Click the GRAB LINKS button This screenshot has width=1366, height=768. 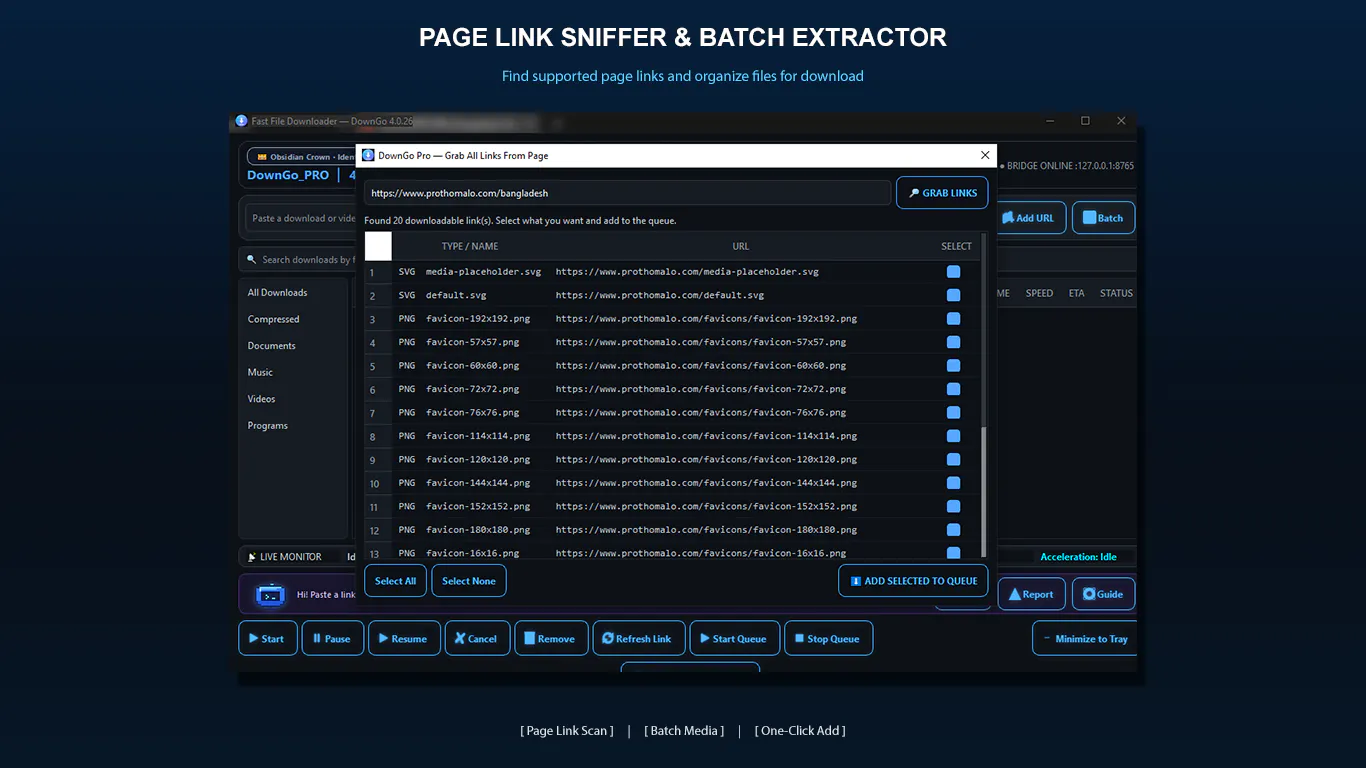[942, 193]
